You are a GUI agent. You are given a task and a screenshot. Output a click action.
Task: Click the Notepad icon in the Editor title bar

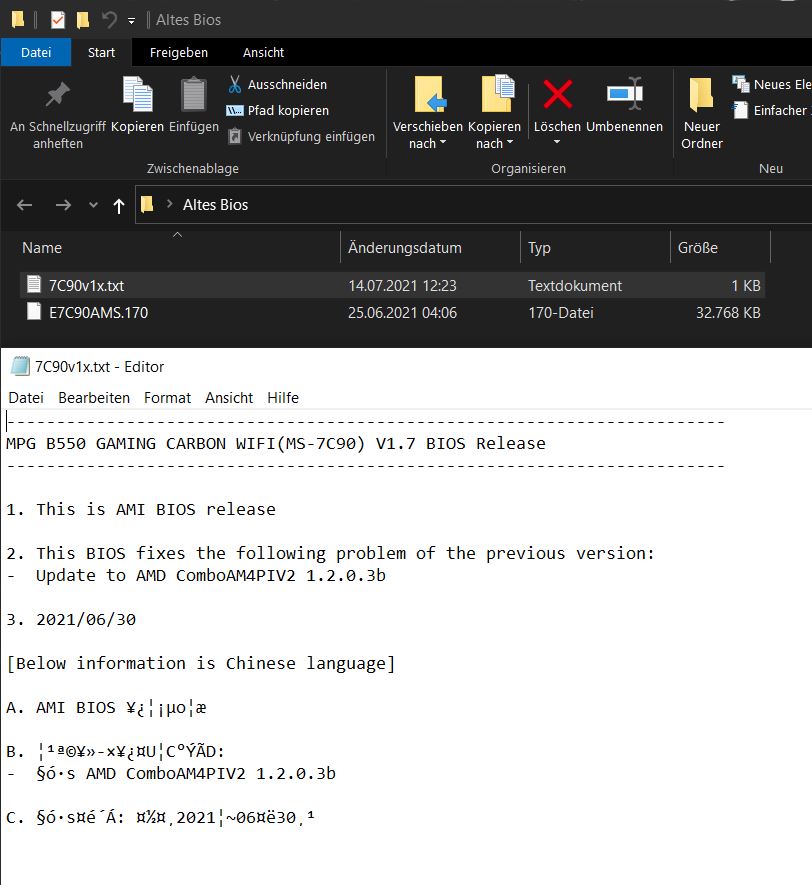(x=20, y=367)
